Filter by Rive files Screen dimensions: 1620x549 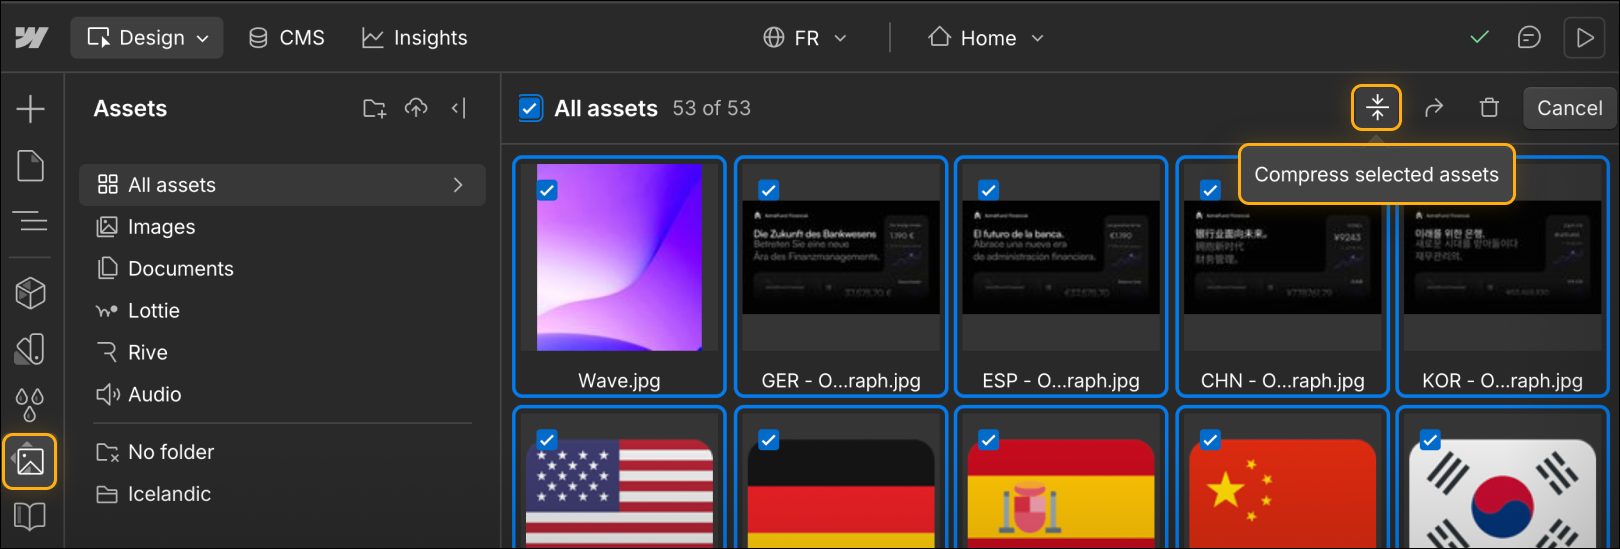[132, 353]
